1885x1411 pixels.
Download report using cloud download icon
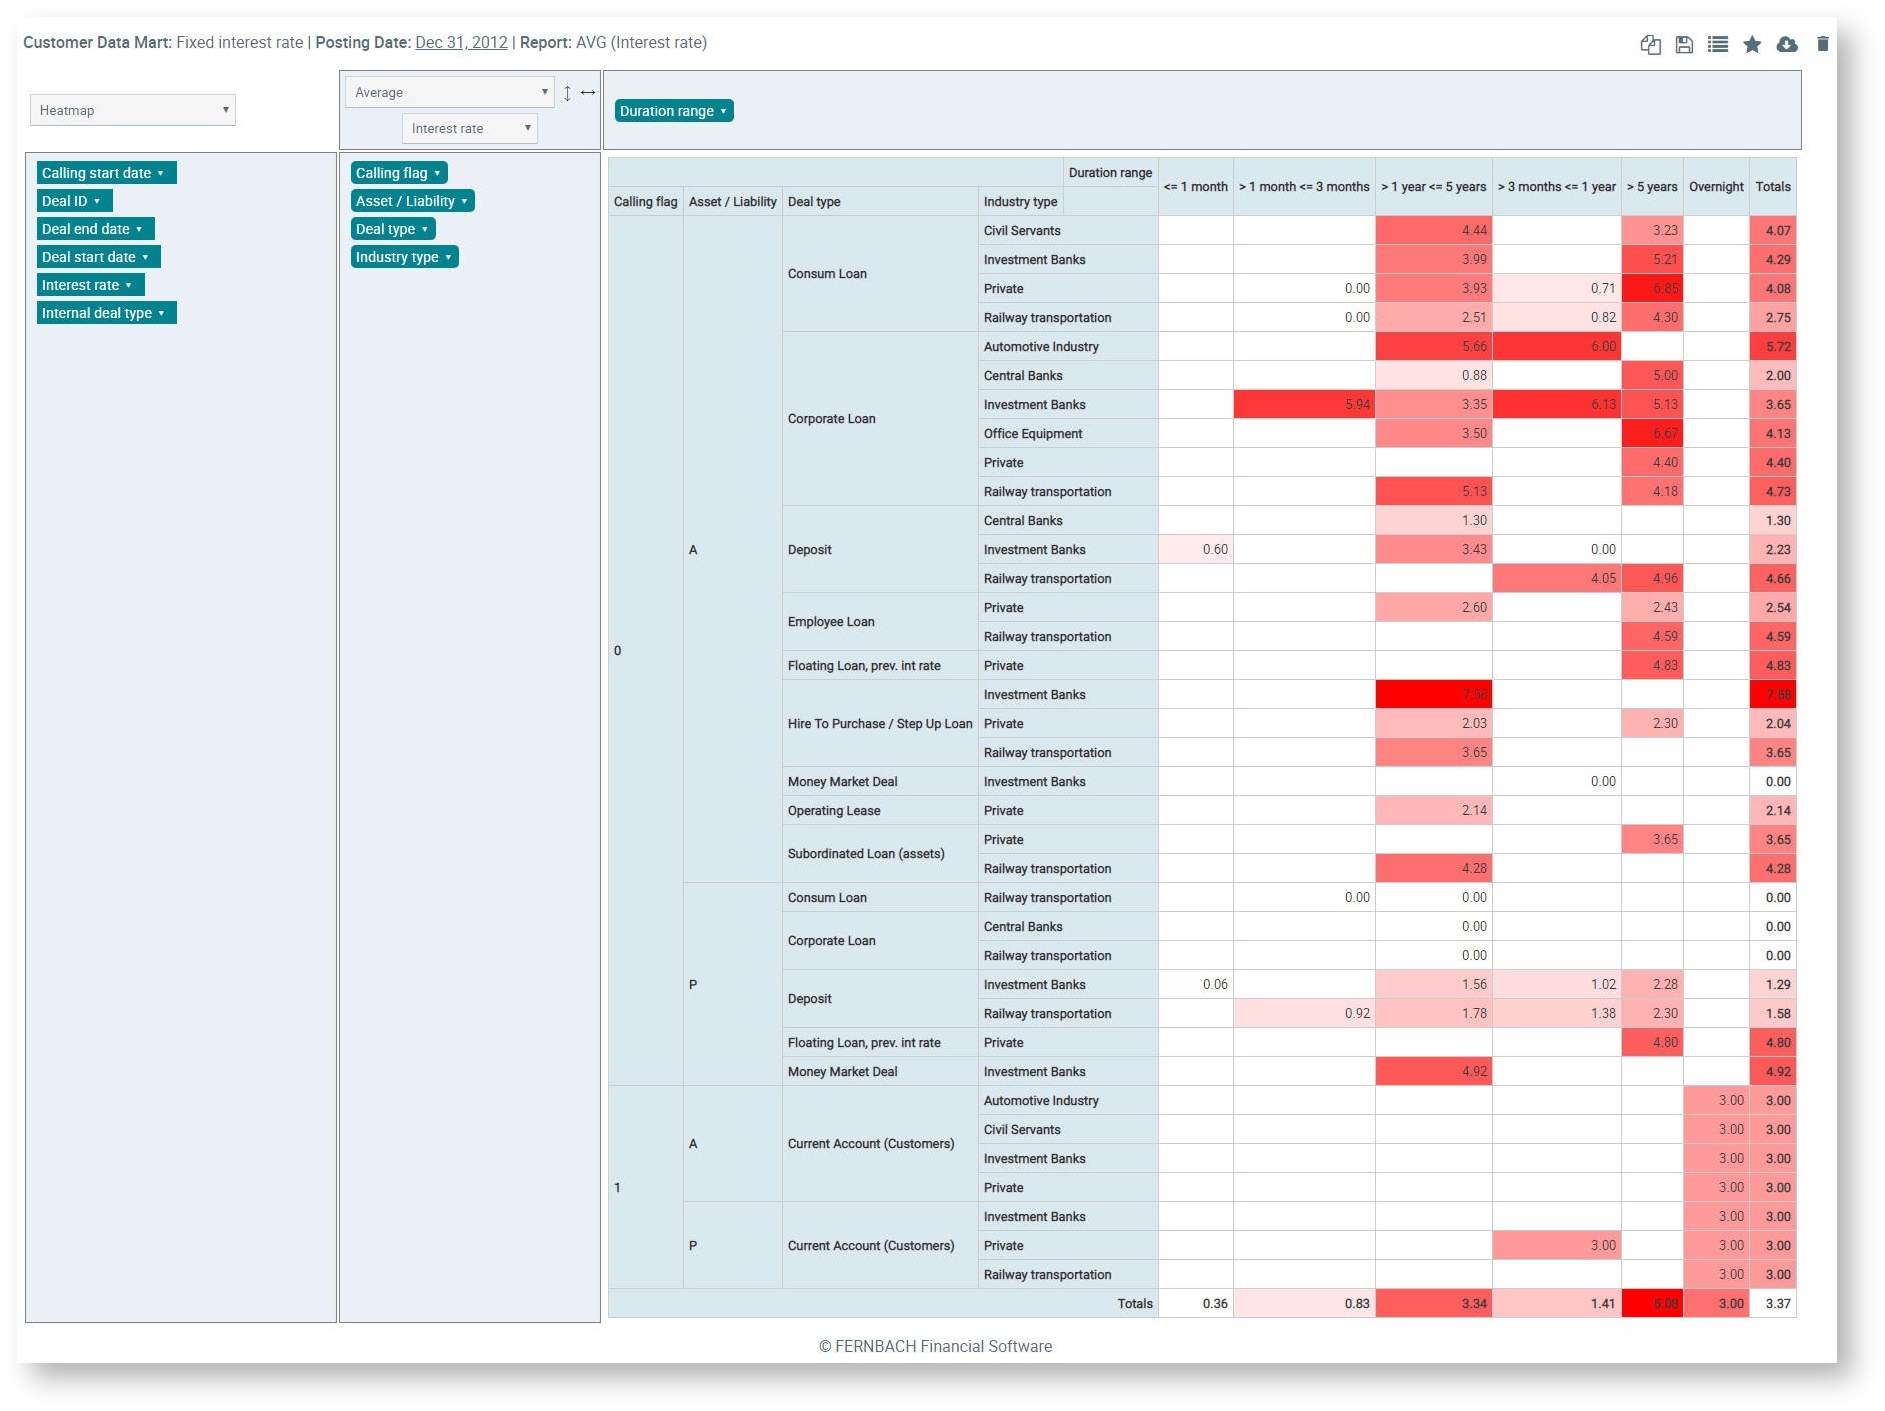click(1787, 44)
